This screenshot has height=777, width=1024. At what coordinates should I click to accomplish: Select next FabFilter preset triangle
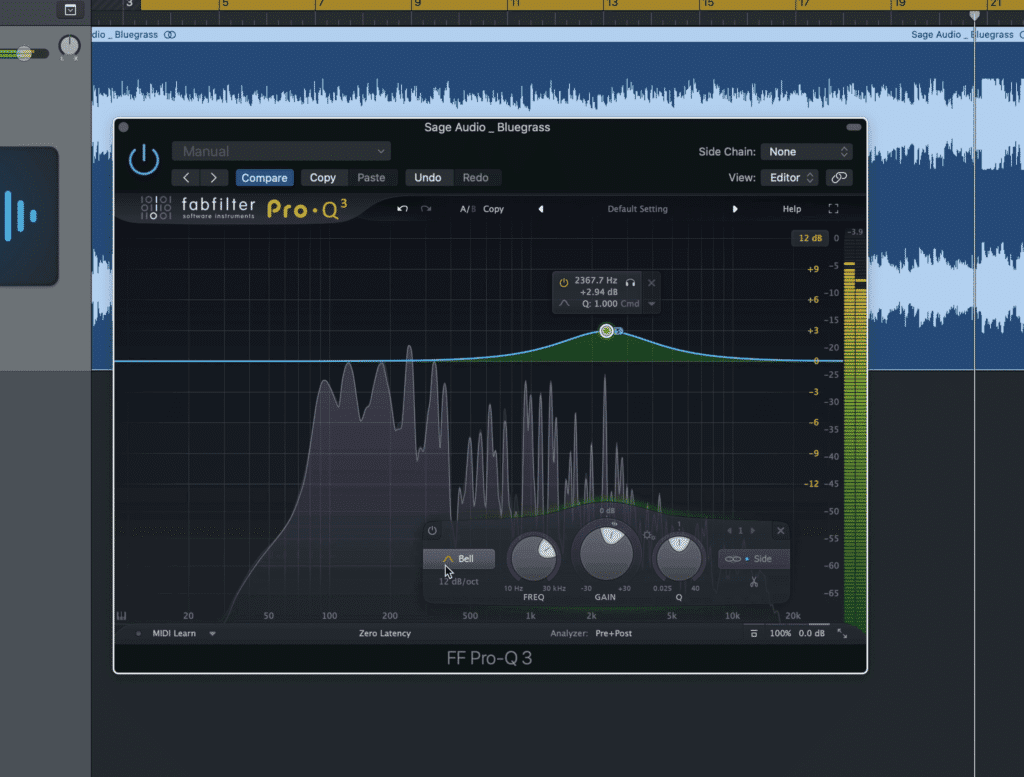(735, 209)
